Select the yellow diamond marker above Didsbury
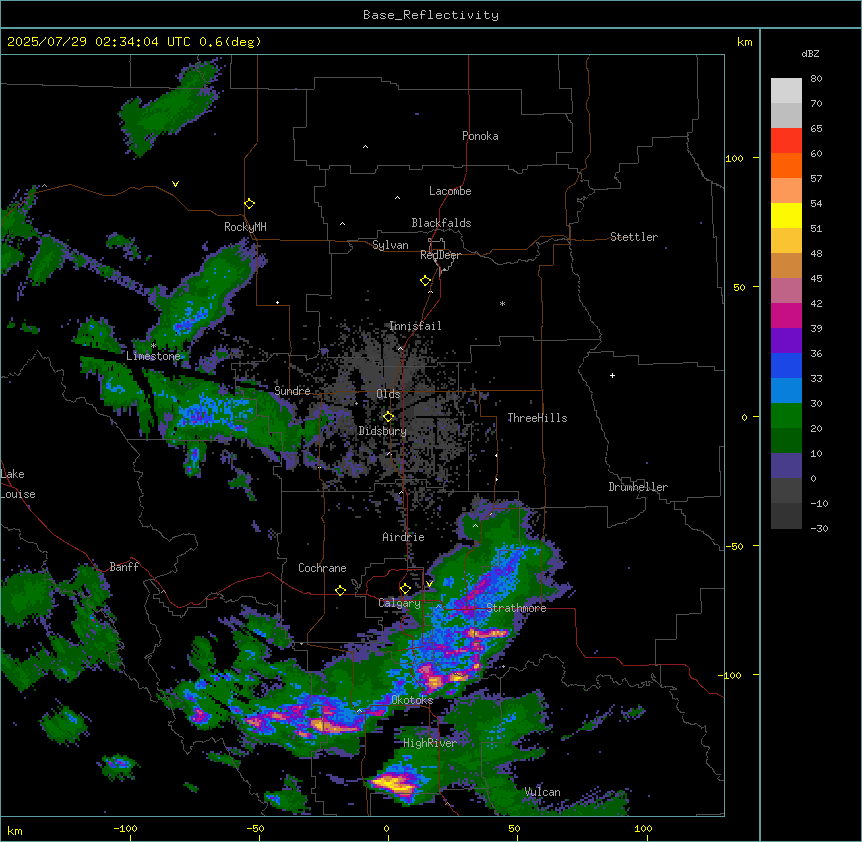The width and height of the screenshot is (862, 842). (388, 417)
